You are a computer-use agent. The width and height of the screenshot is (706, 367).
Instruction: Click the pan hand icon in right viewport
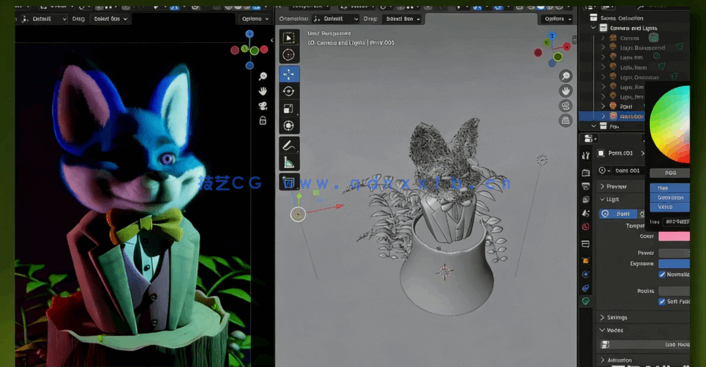[566, 91]
